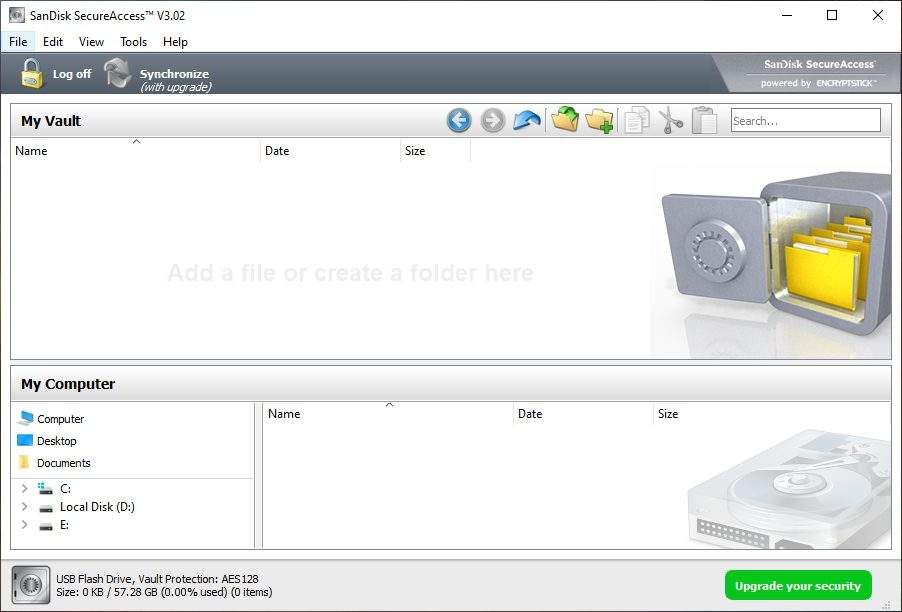The image size is (902, 612).
Task: Click the forward navigation arrow
Action: click(492, 120)
